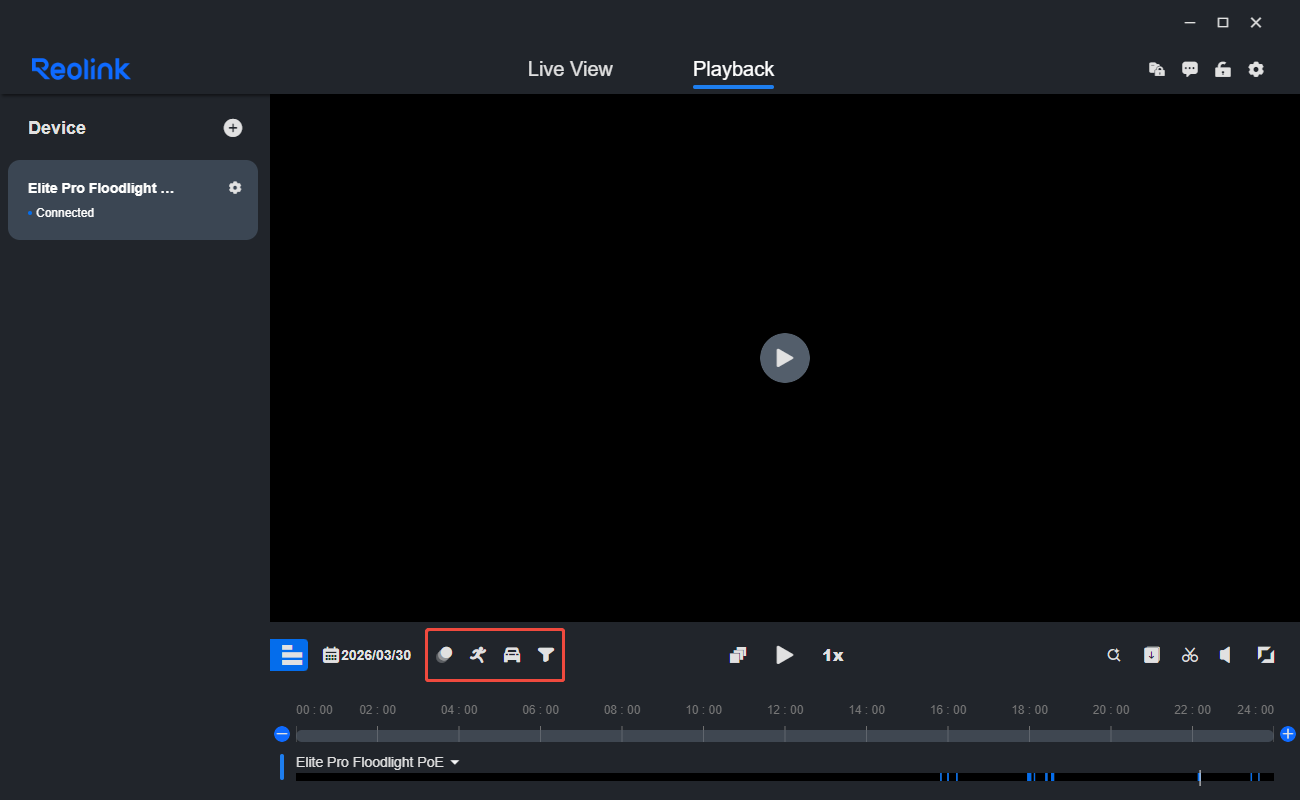Open the calendar date picker icon
Image resolution: width=1300 pixels, height=800 pixels.
(x=330, y=654)
